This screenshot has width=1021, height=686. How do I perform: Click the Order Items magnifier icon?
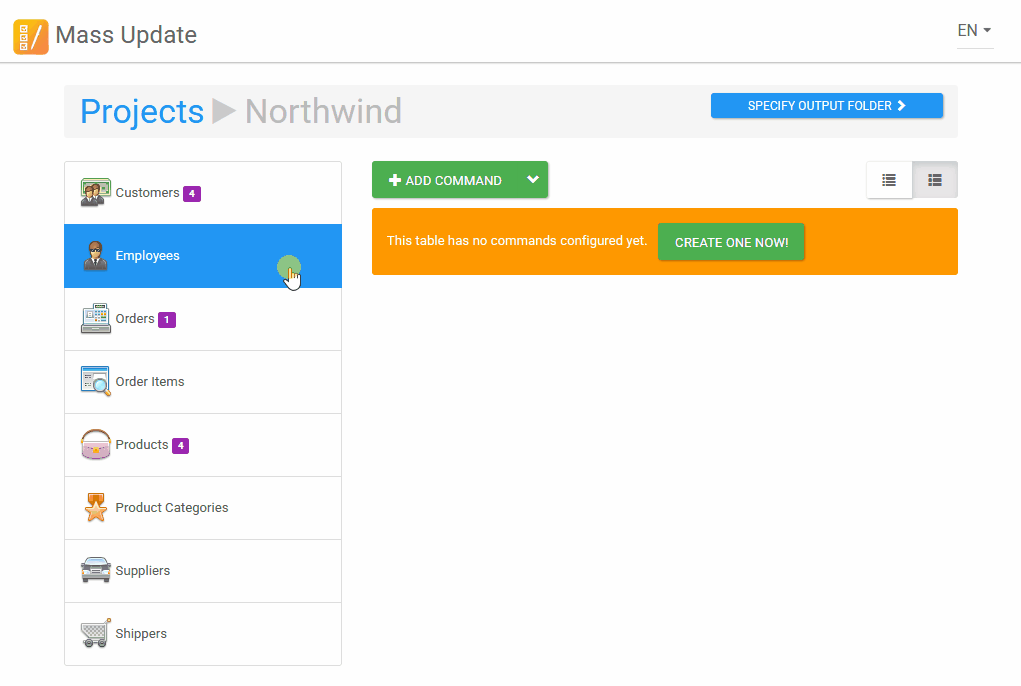point(95,382)
